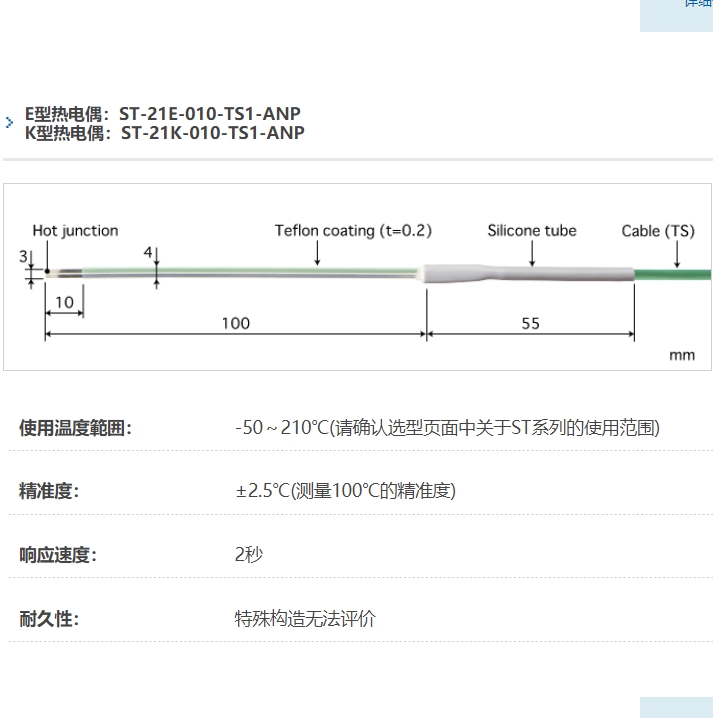Click the Cable (TS) label in the diagram
This screenshot has width=713, height=718.
657,231
